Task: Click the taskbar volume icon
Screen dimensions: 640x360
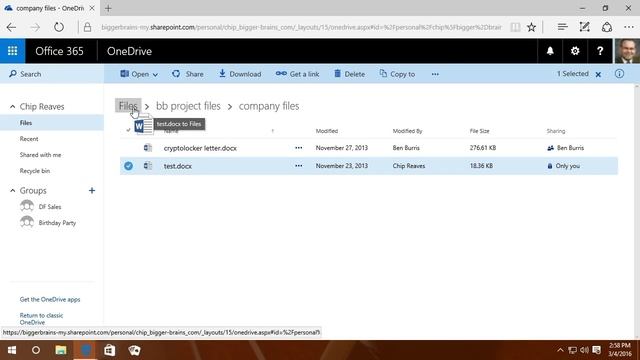Action: [x=584, y=350]
